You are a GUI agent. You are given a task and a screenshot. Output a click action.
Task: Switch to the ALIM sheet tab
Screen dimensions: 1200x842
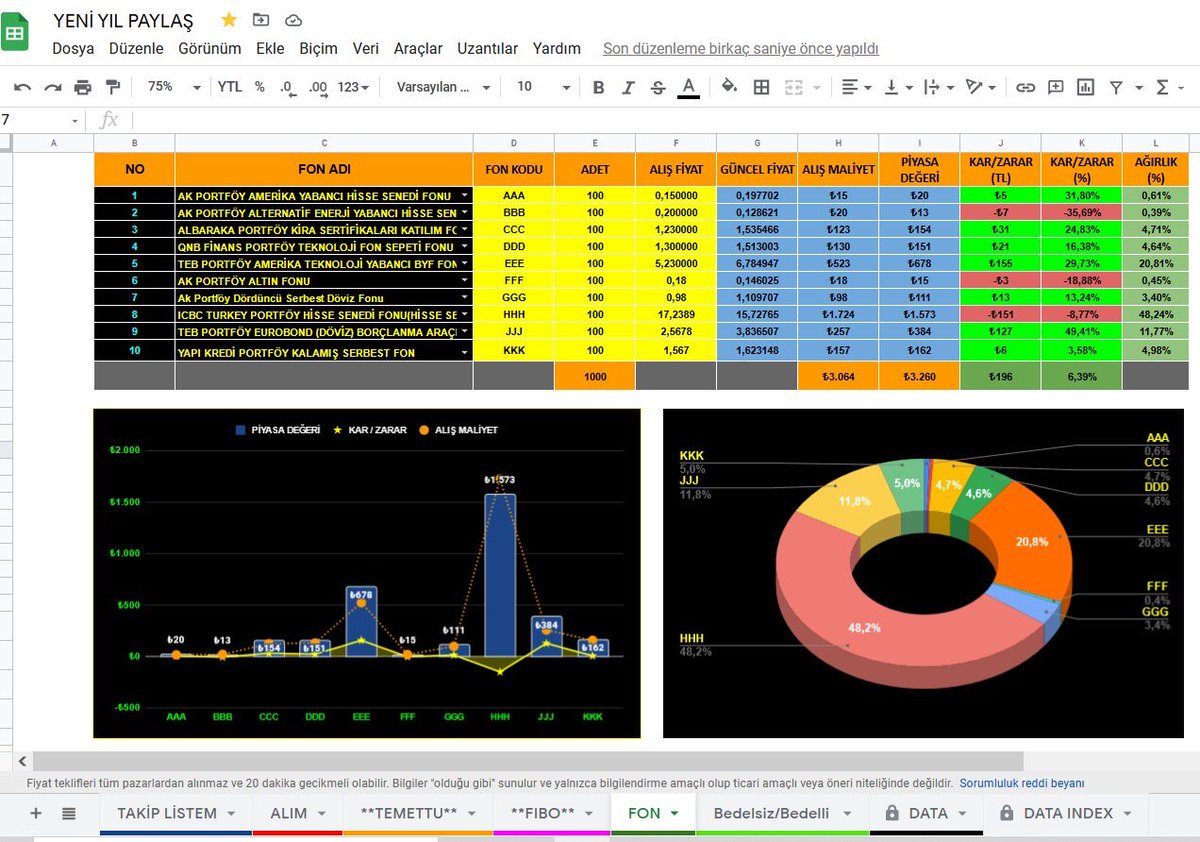tap(298, 813)
